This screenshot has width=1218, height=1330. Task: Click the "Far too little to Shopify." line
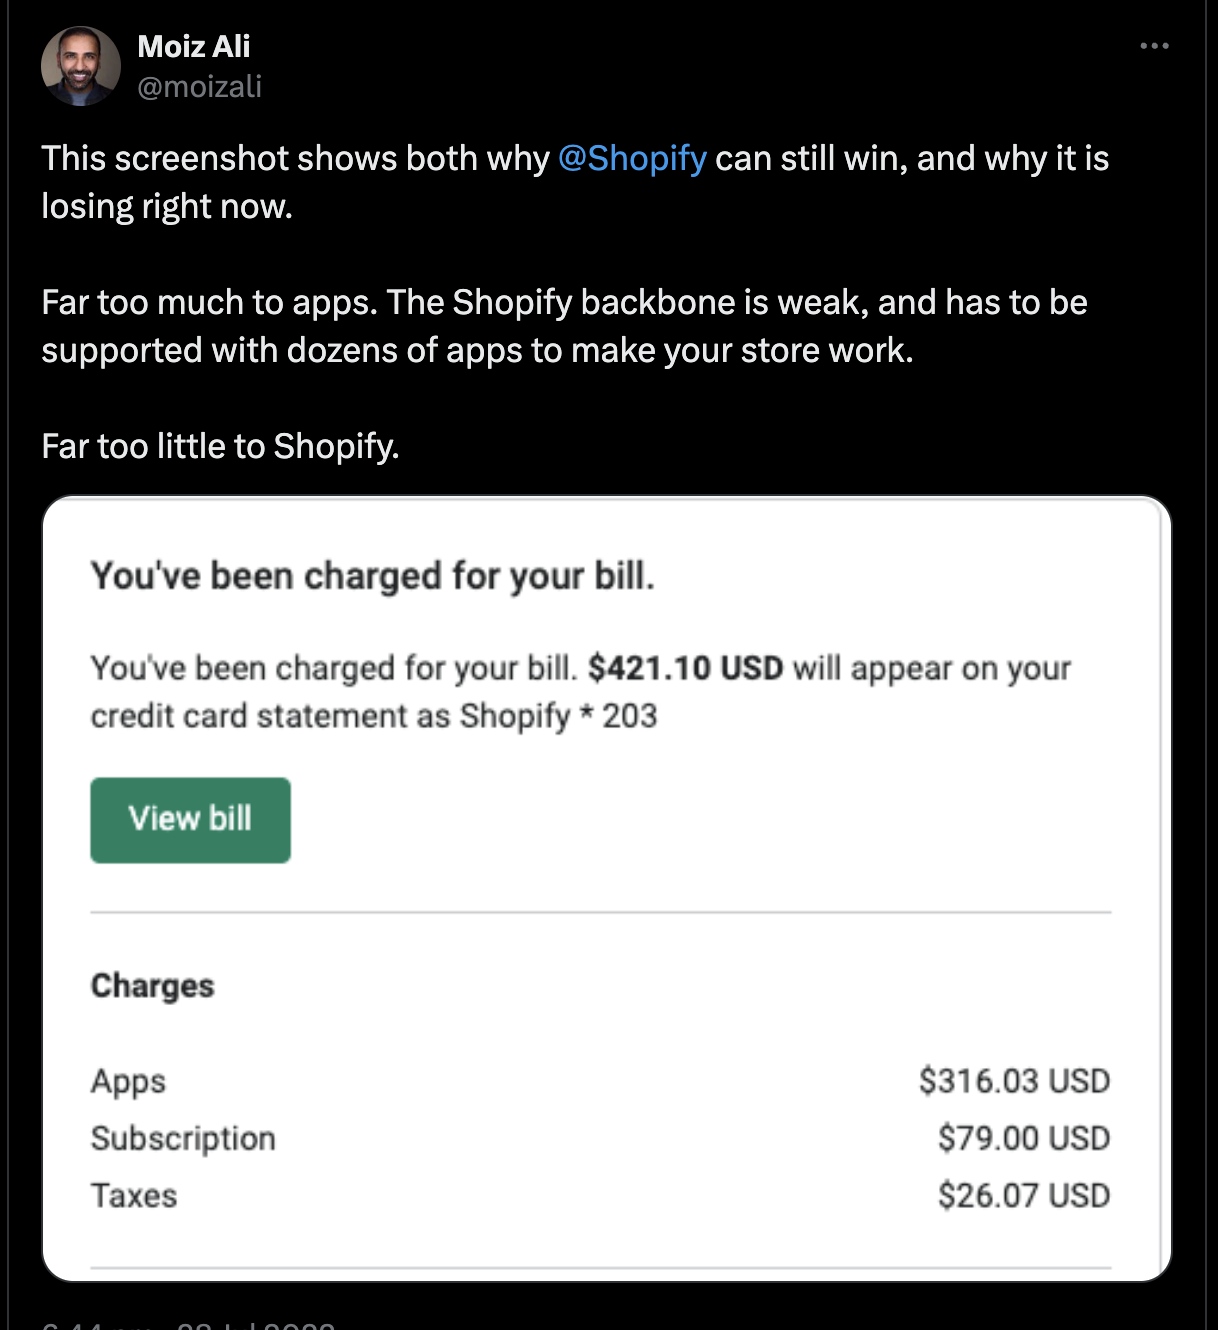click(220, 446)
